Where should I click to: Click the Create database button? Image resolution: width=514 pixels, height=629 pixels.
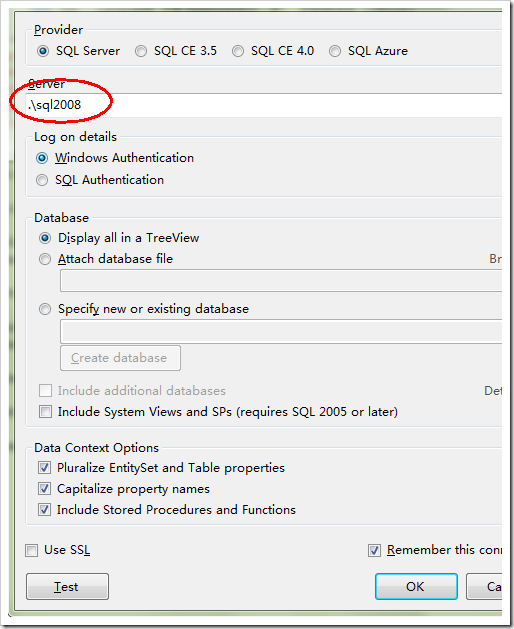click(120, 358)
